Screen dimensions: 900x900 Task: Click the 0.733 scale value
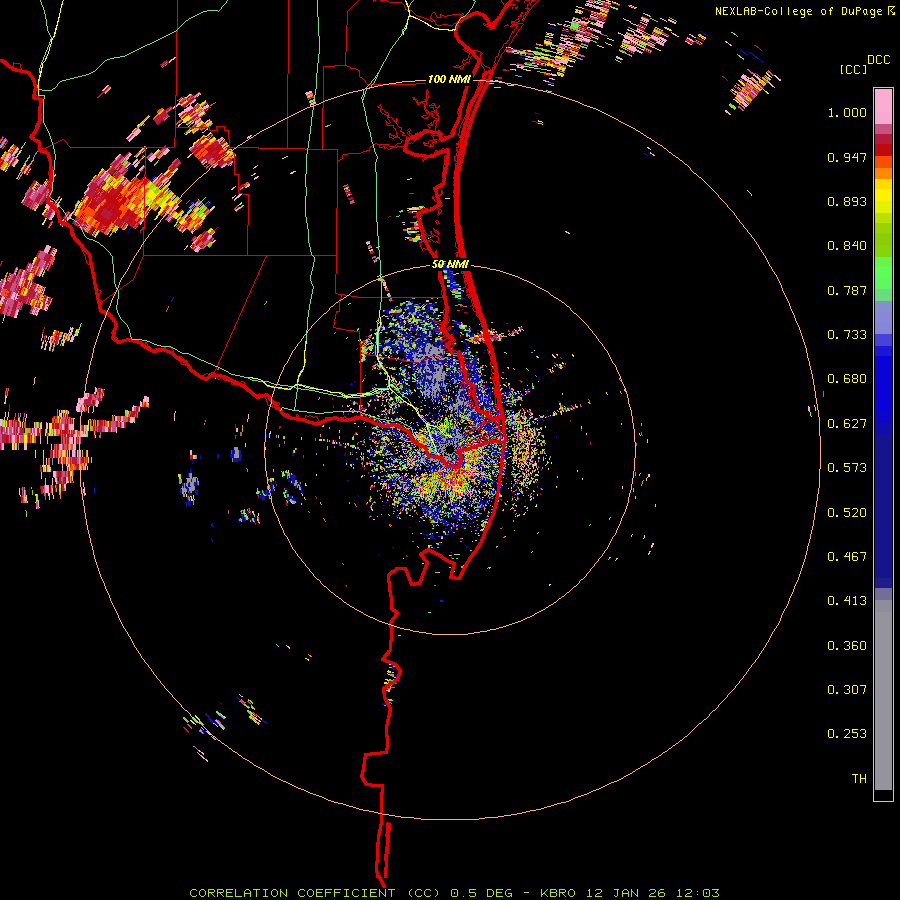847,335
